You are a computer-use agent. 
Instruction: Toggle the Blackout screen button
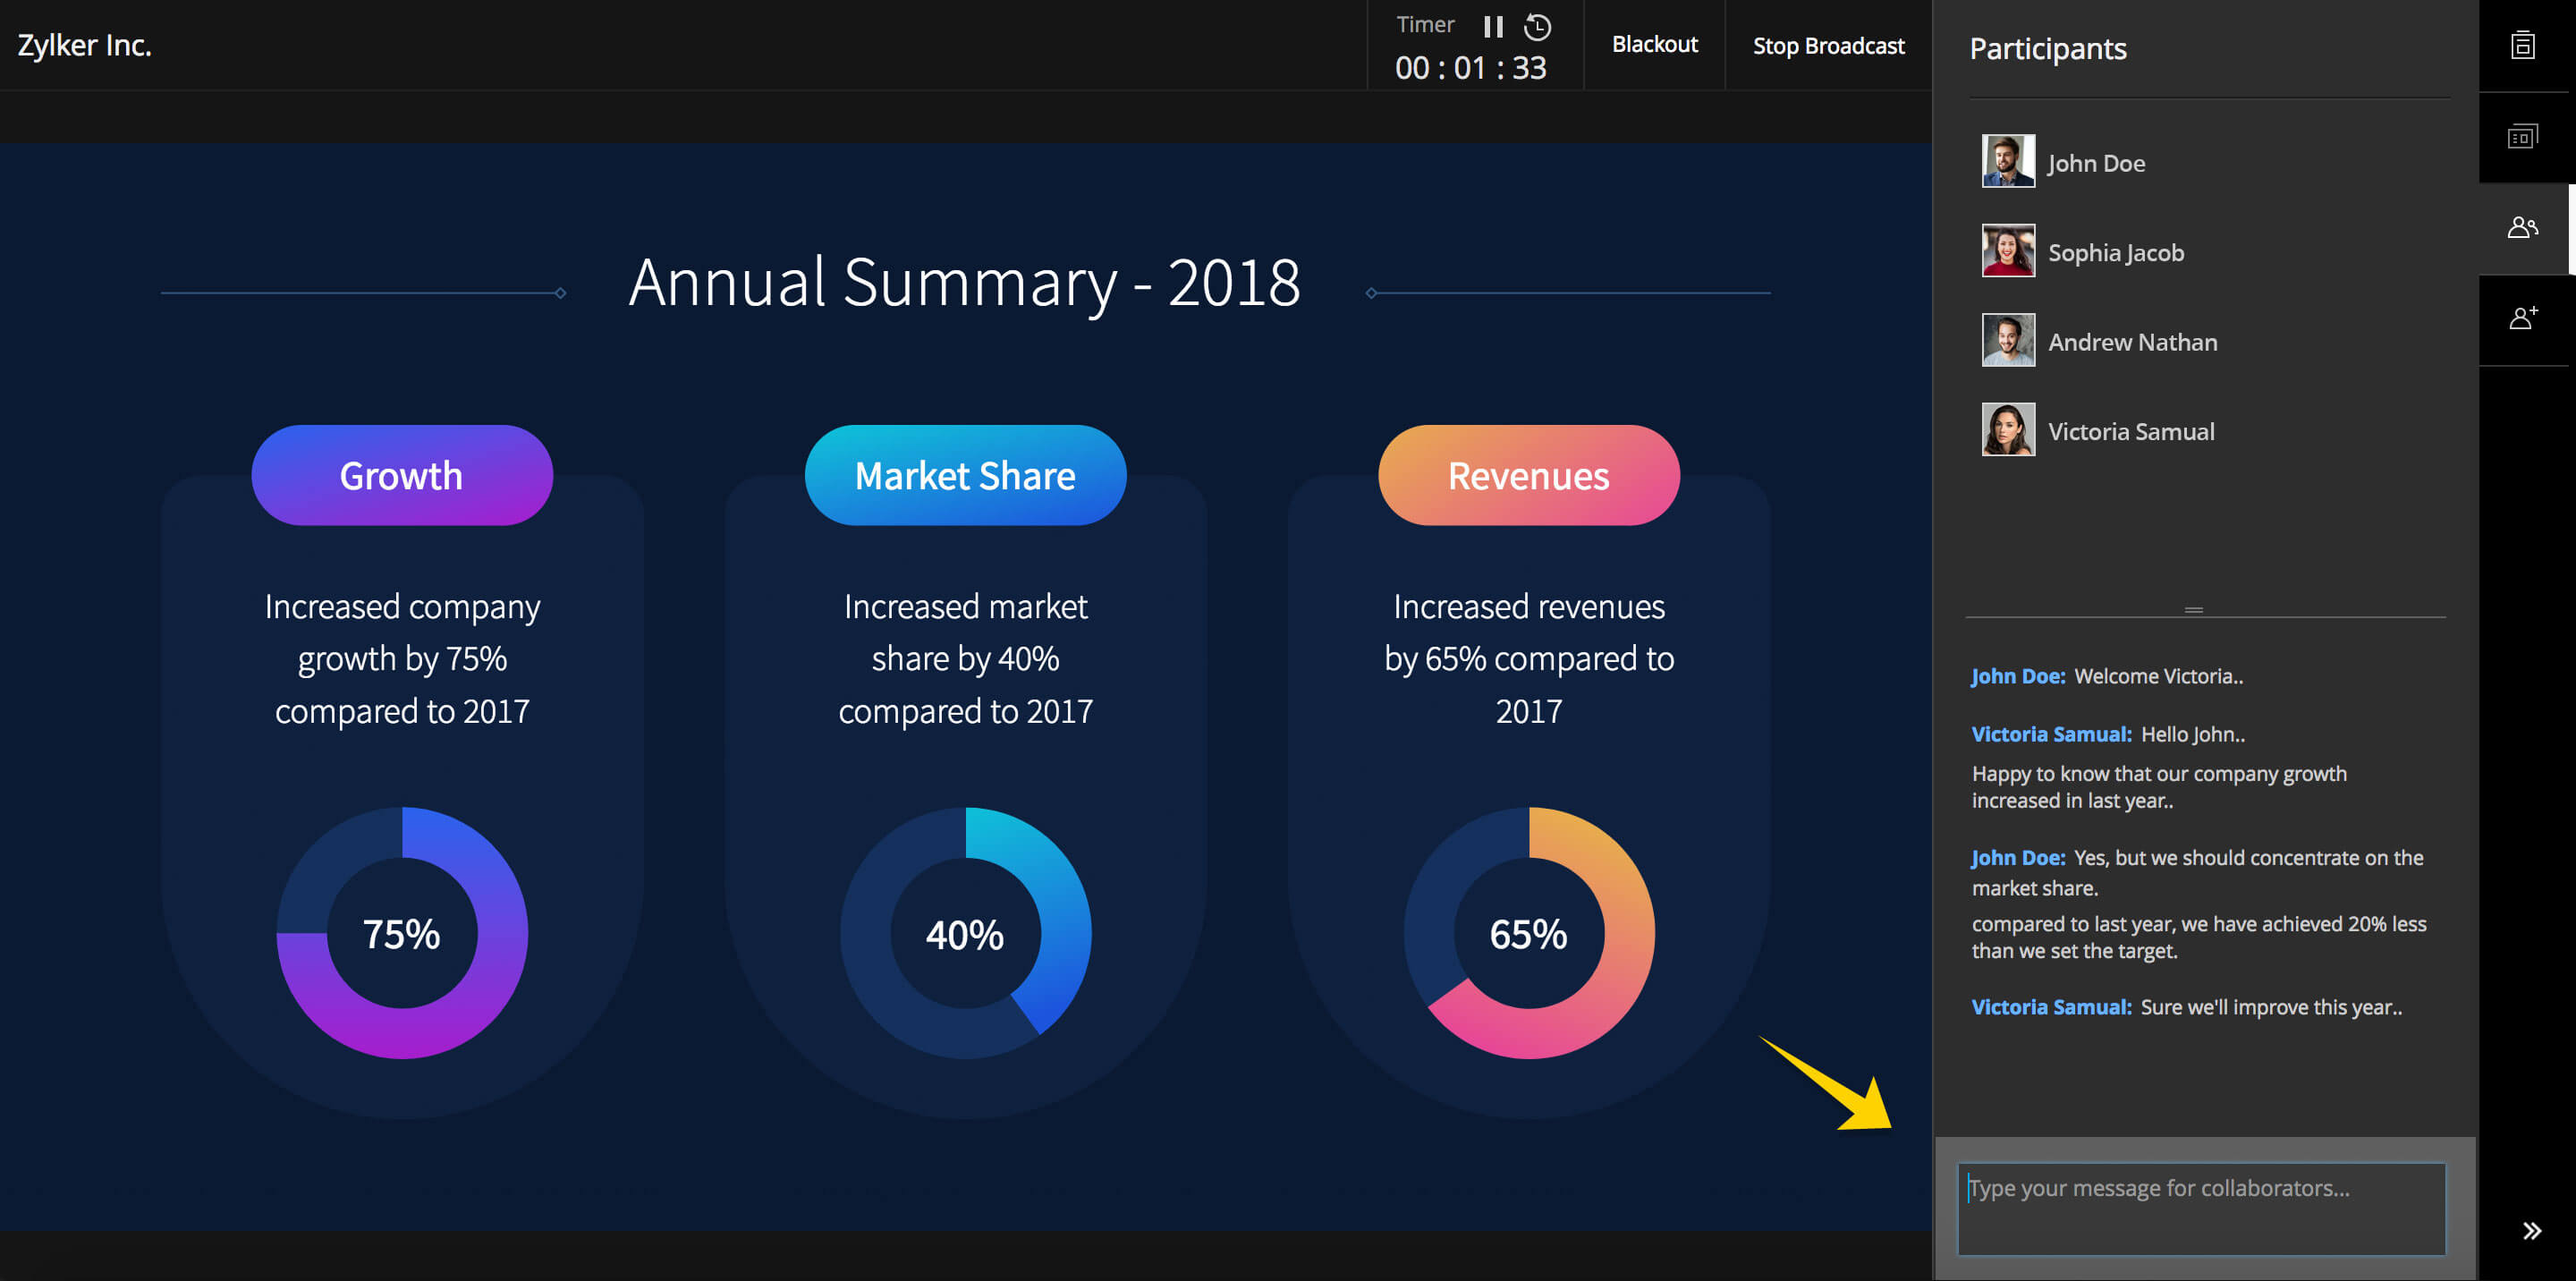pyautogui.click(x=1651, y=45)
